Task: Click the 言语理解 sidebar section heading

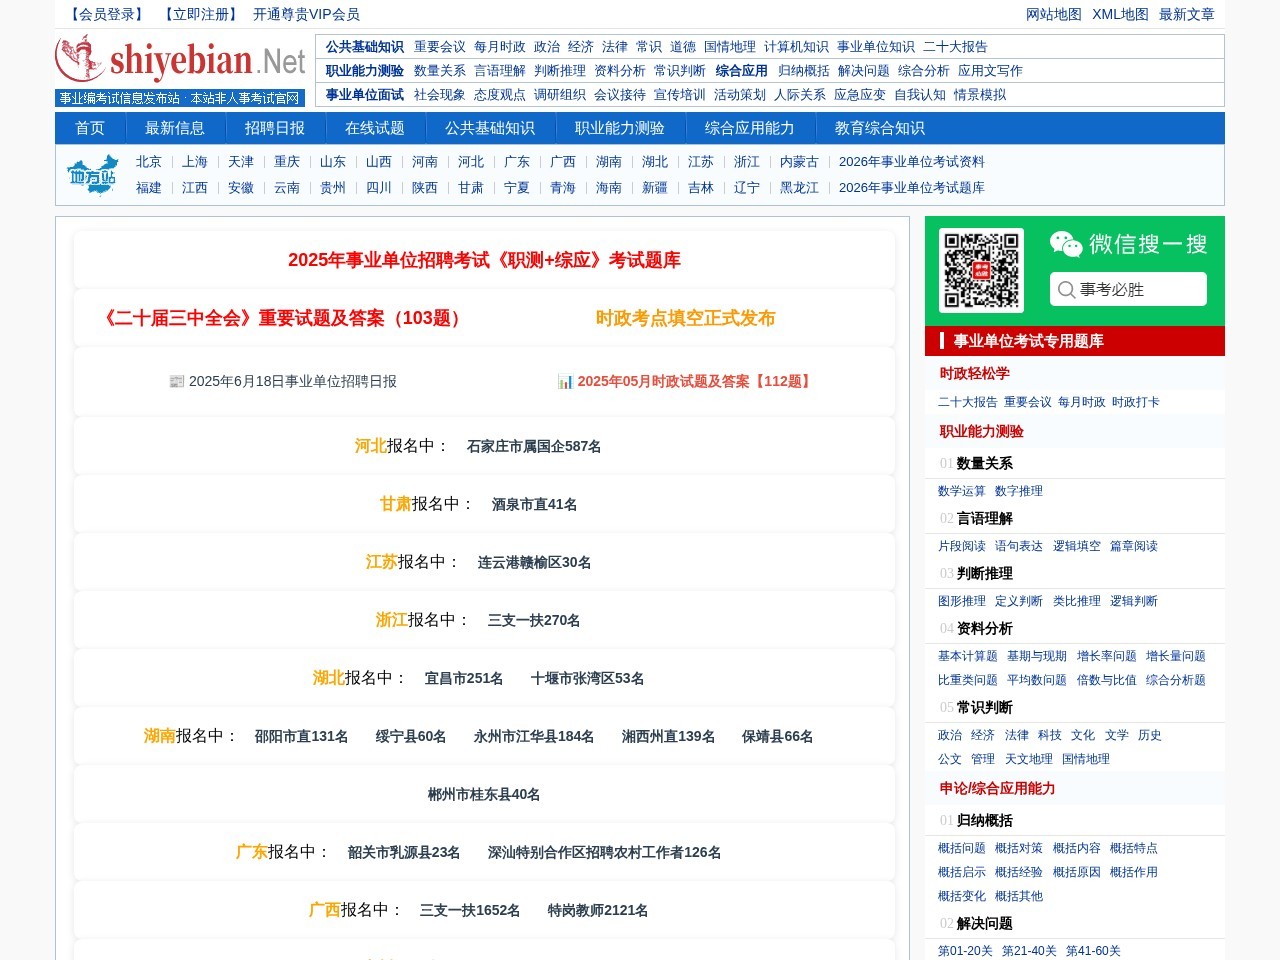Action: point(985,518)
